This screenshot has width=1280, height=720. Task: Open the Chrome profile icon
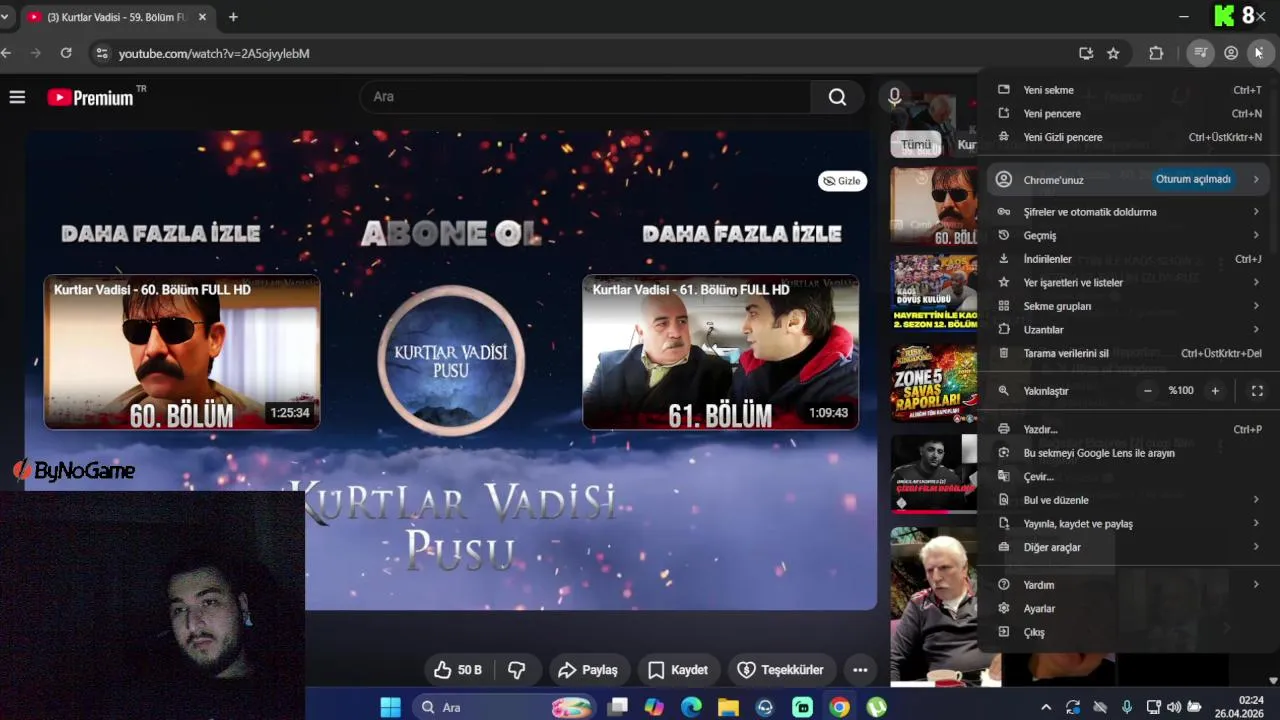pyautogui.click(x=1231, y=53)
